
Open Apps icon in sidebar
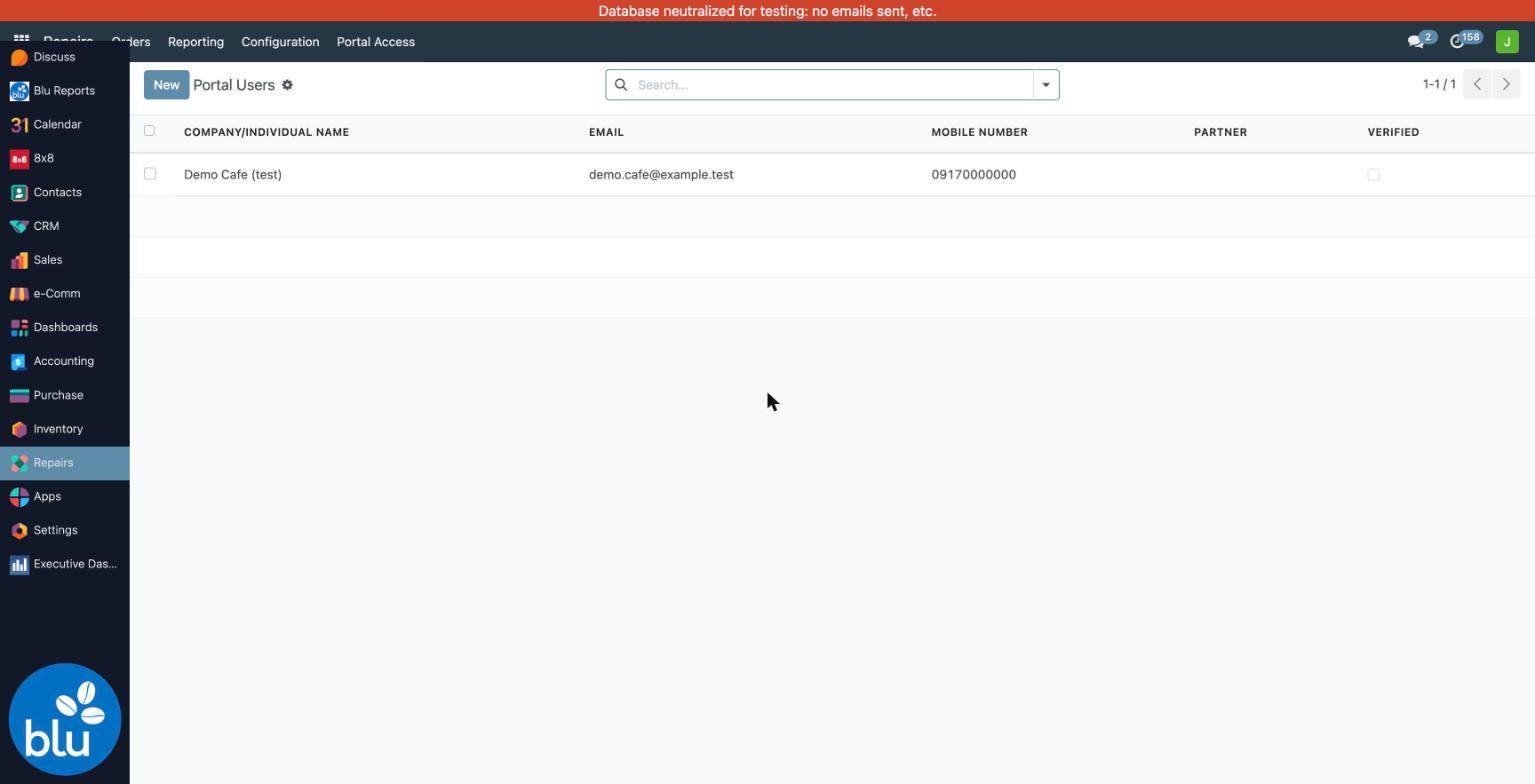pyautogui.click(x=19, y=497)
